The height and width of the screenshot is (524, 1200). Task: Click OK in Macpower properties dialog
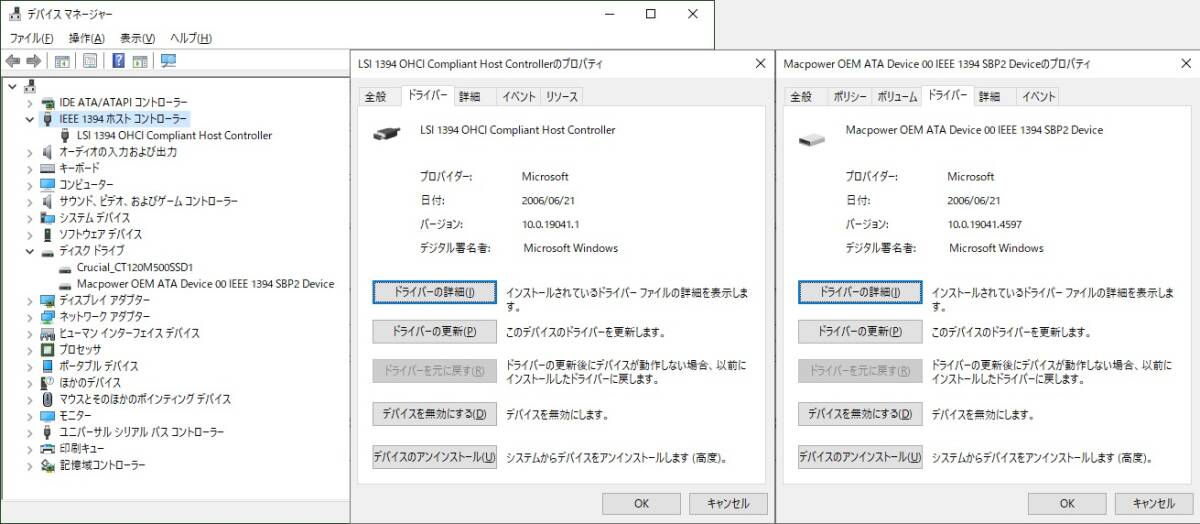[x=1067, y=503]
